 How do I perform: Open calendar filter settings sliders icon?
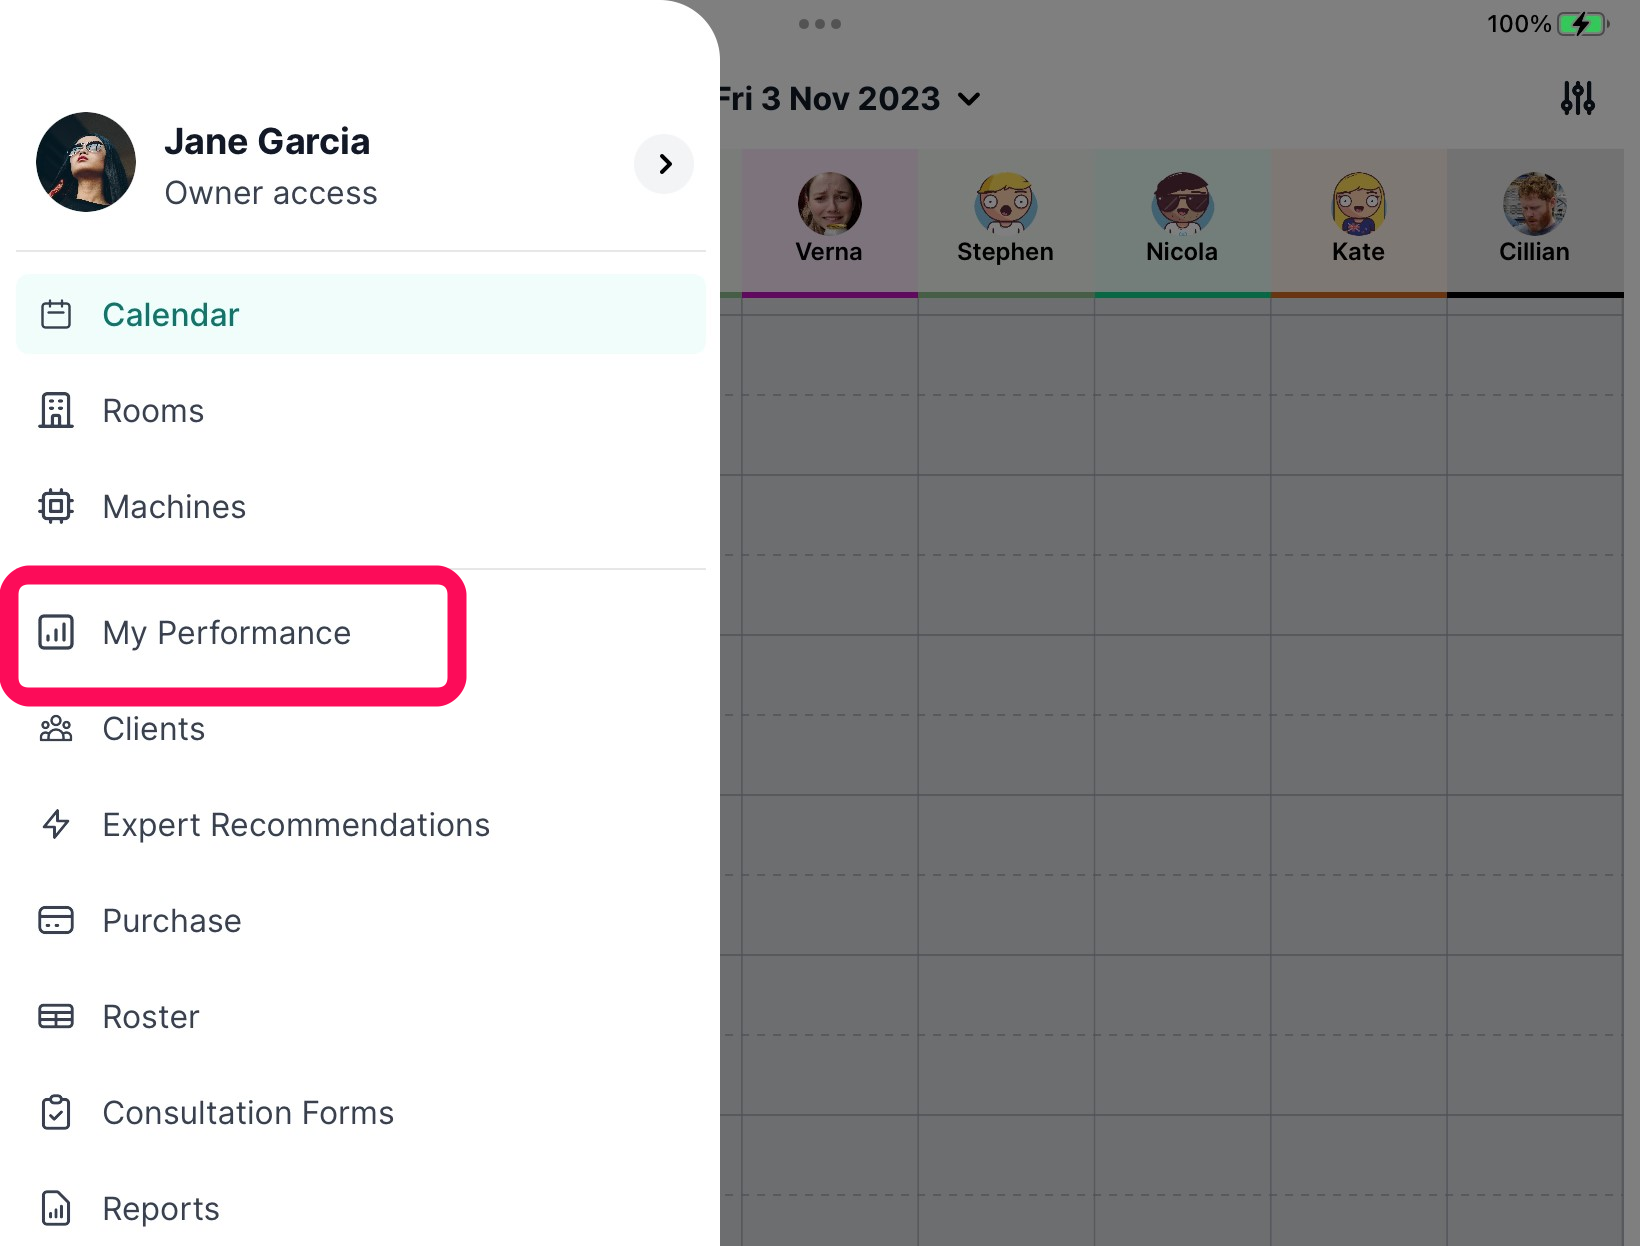click(1578, 98)
